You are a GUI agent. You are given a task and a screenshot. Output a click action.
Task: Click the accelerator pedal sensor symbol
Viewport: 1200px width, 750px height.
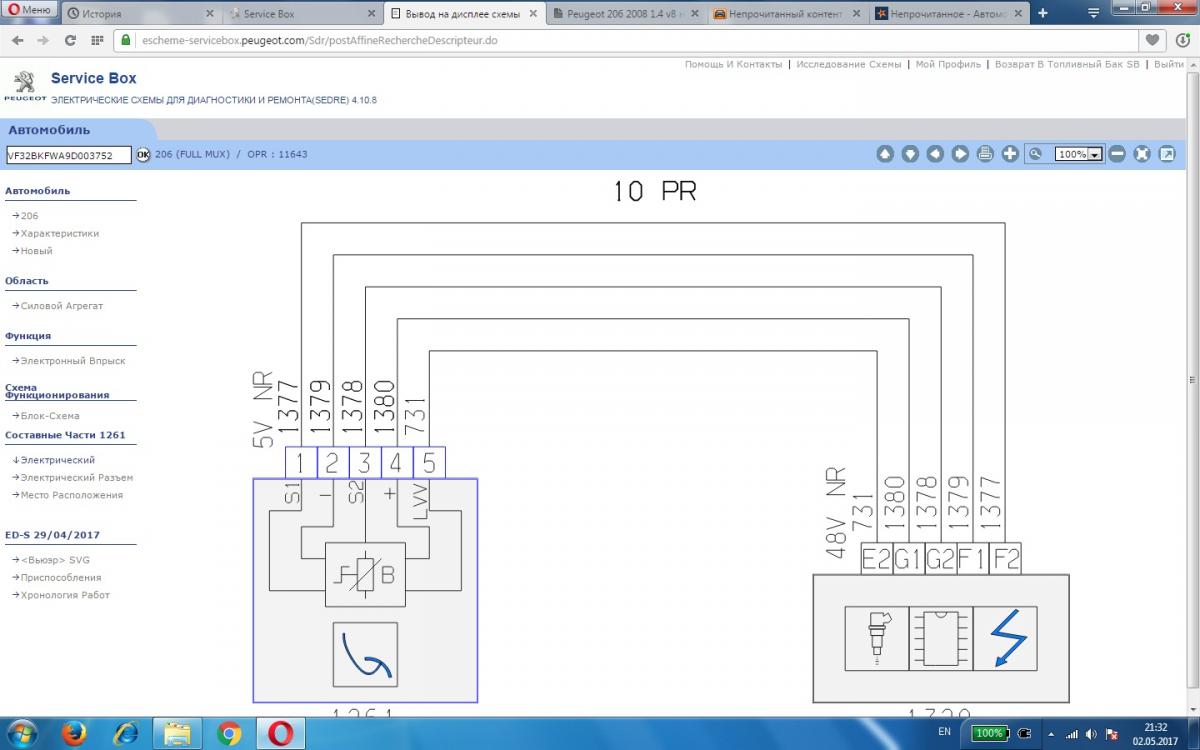(x=364, y=654)
